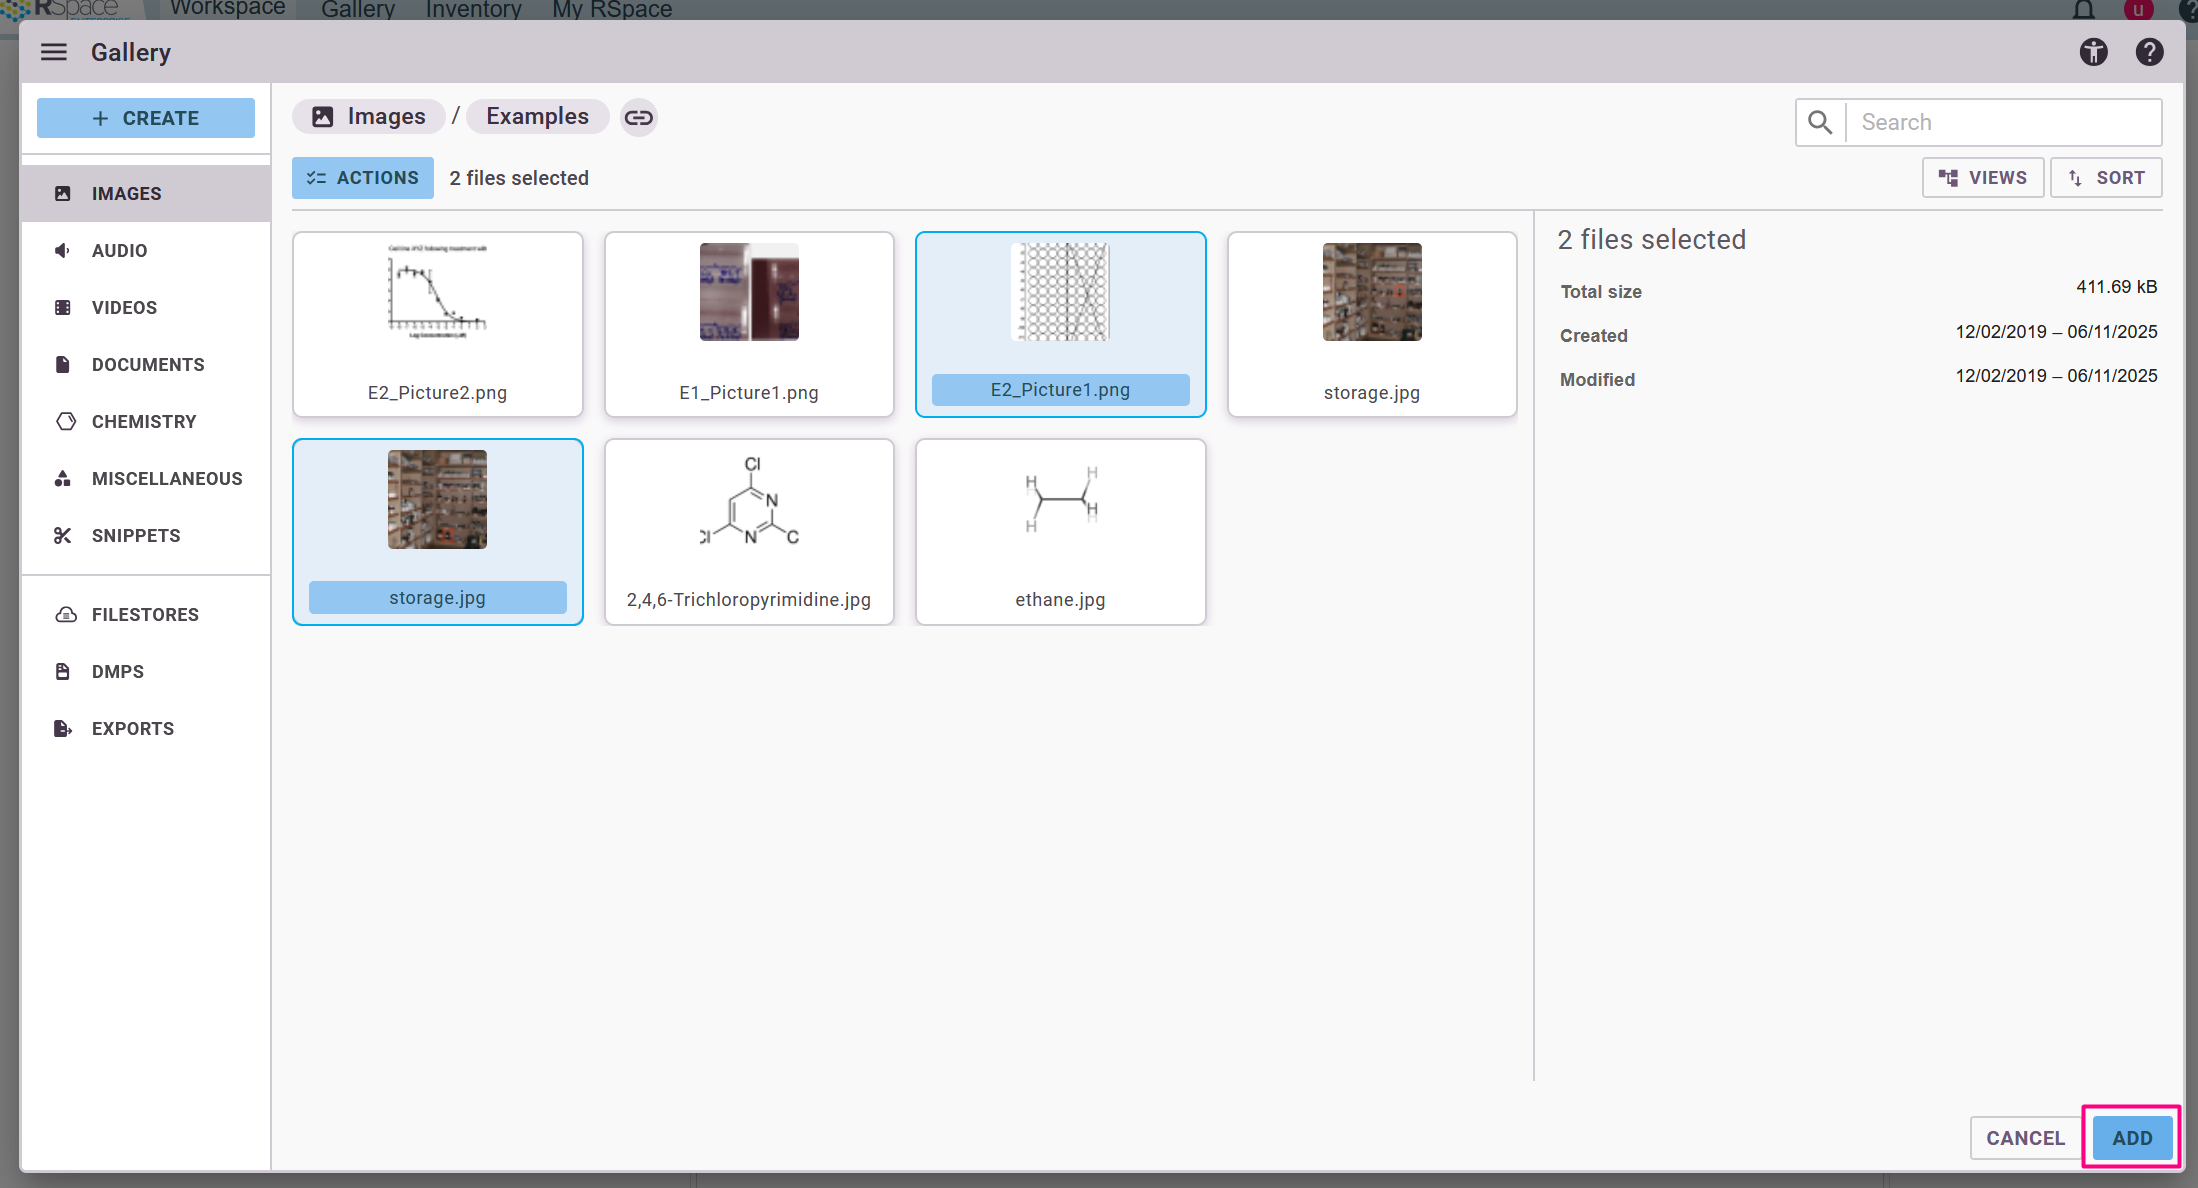Open the Sort dropdown

point(2106,178)
